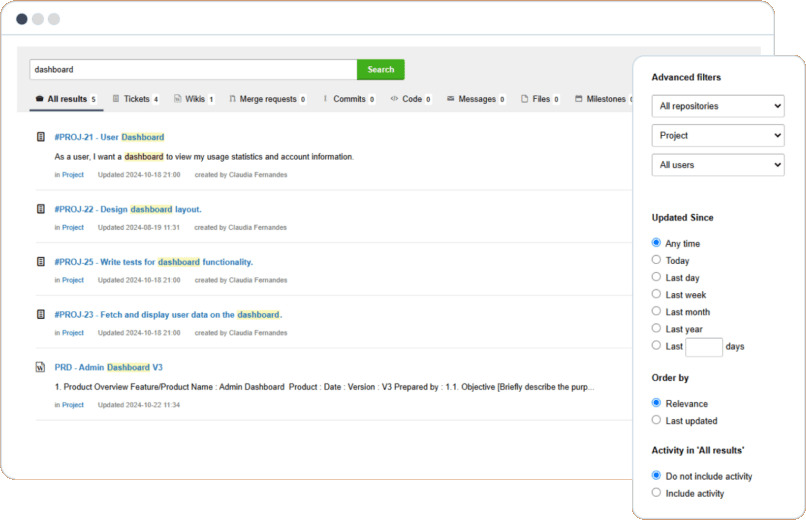
Task: Open the All users dropdown
Action: tap(718, 165)
